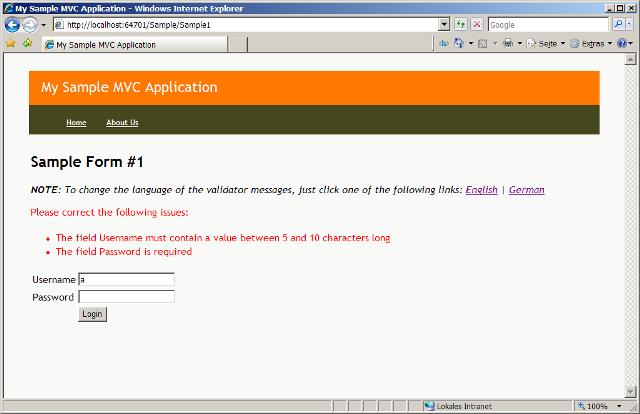The height and width of the screenshot is (414, 640).
Task: Open the Extras toolbar dropdown menu
Action: point(595,44)
